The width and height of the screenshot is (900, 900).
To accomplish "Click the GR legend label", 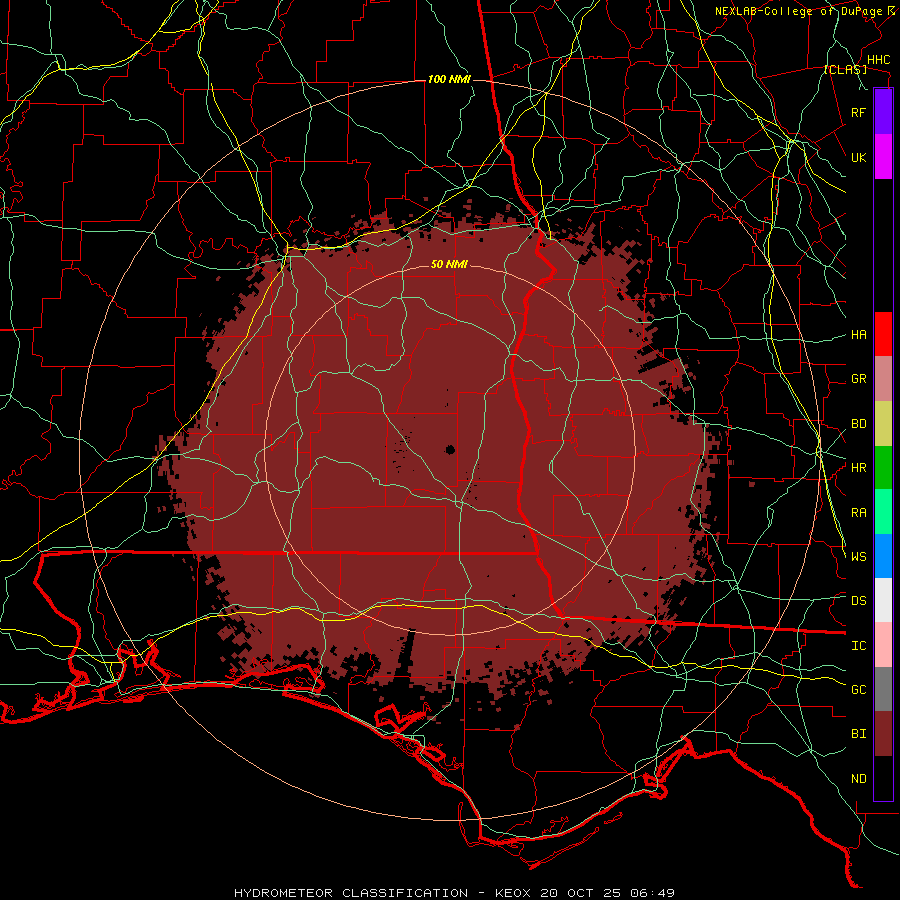I will 858,379.
